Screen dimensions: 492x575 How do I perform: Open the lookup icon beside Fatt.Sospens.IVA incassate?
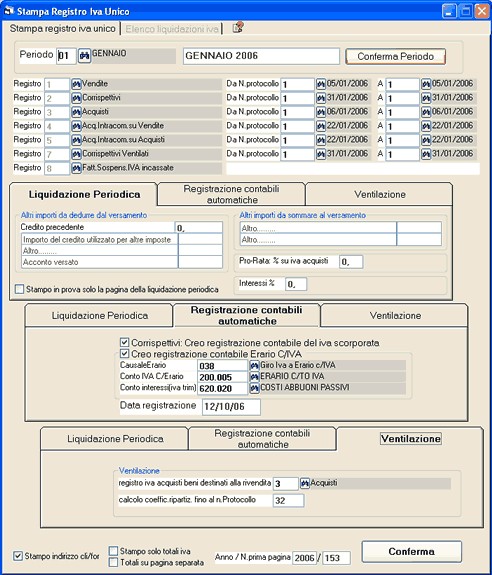(76, 168)
